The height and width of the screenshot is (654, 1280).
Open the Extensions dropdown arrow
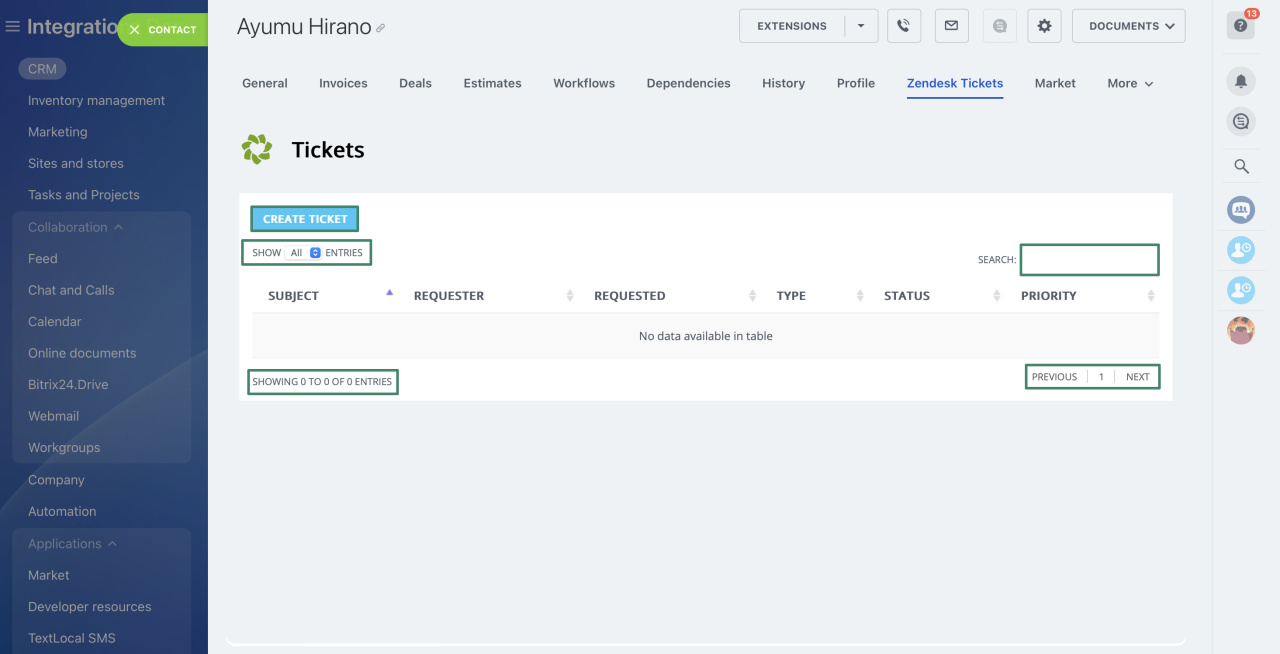(861, 26)
